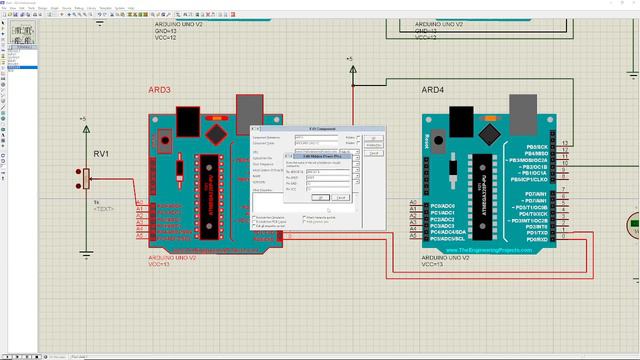Screen dimensions: 640x360
Task: Select the 2D graphics line tool
Action: 3,107
